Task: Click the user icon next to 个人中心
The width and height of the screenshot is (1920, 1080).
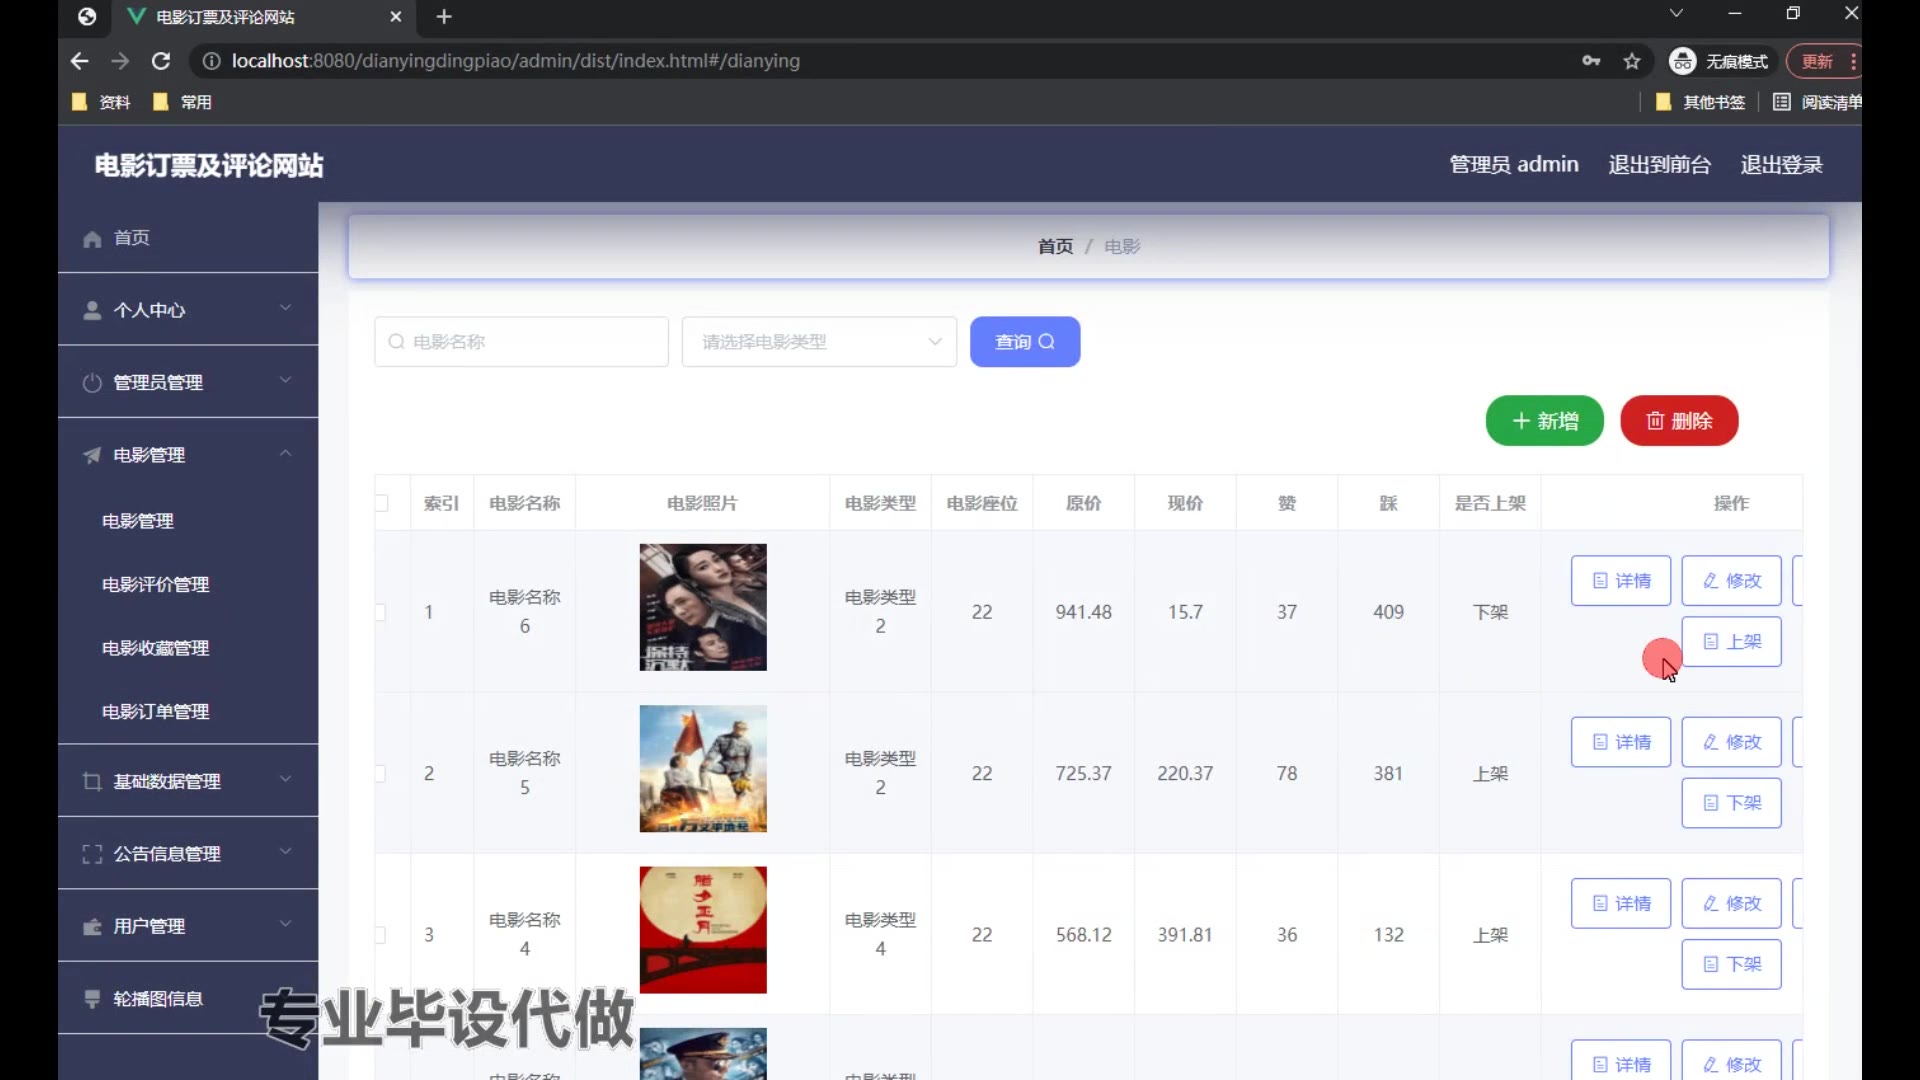Action: click(92, 311)
